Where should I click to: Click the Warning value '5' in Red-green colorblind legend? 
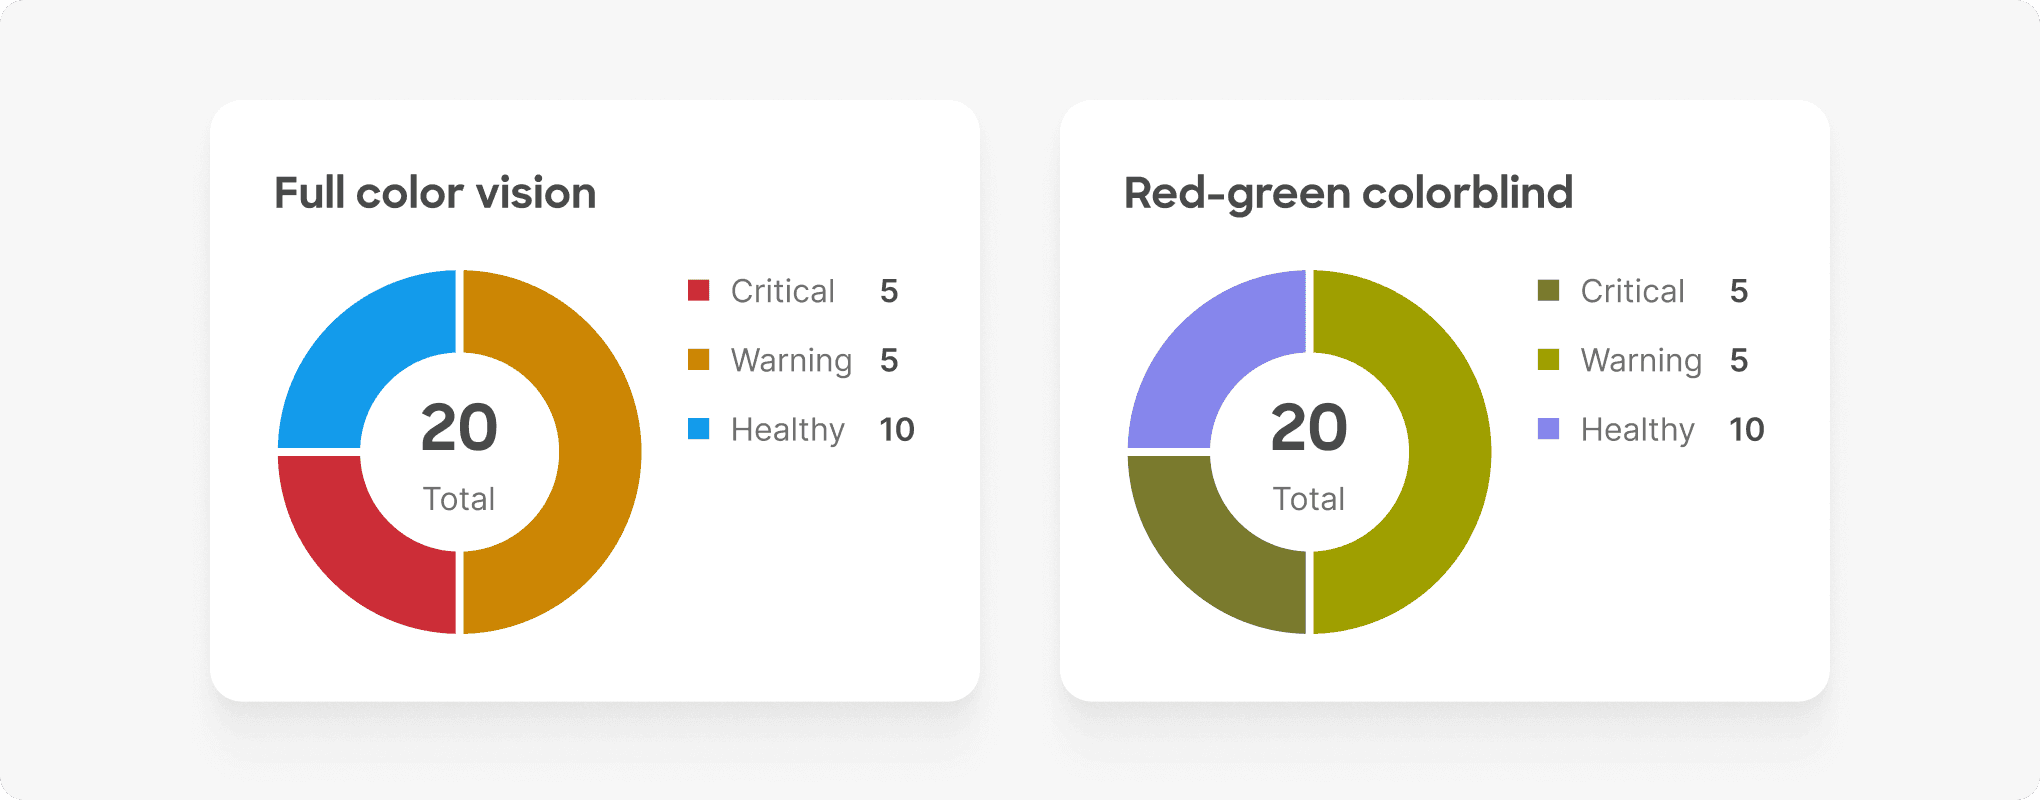[x=1739, y=360]
